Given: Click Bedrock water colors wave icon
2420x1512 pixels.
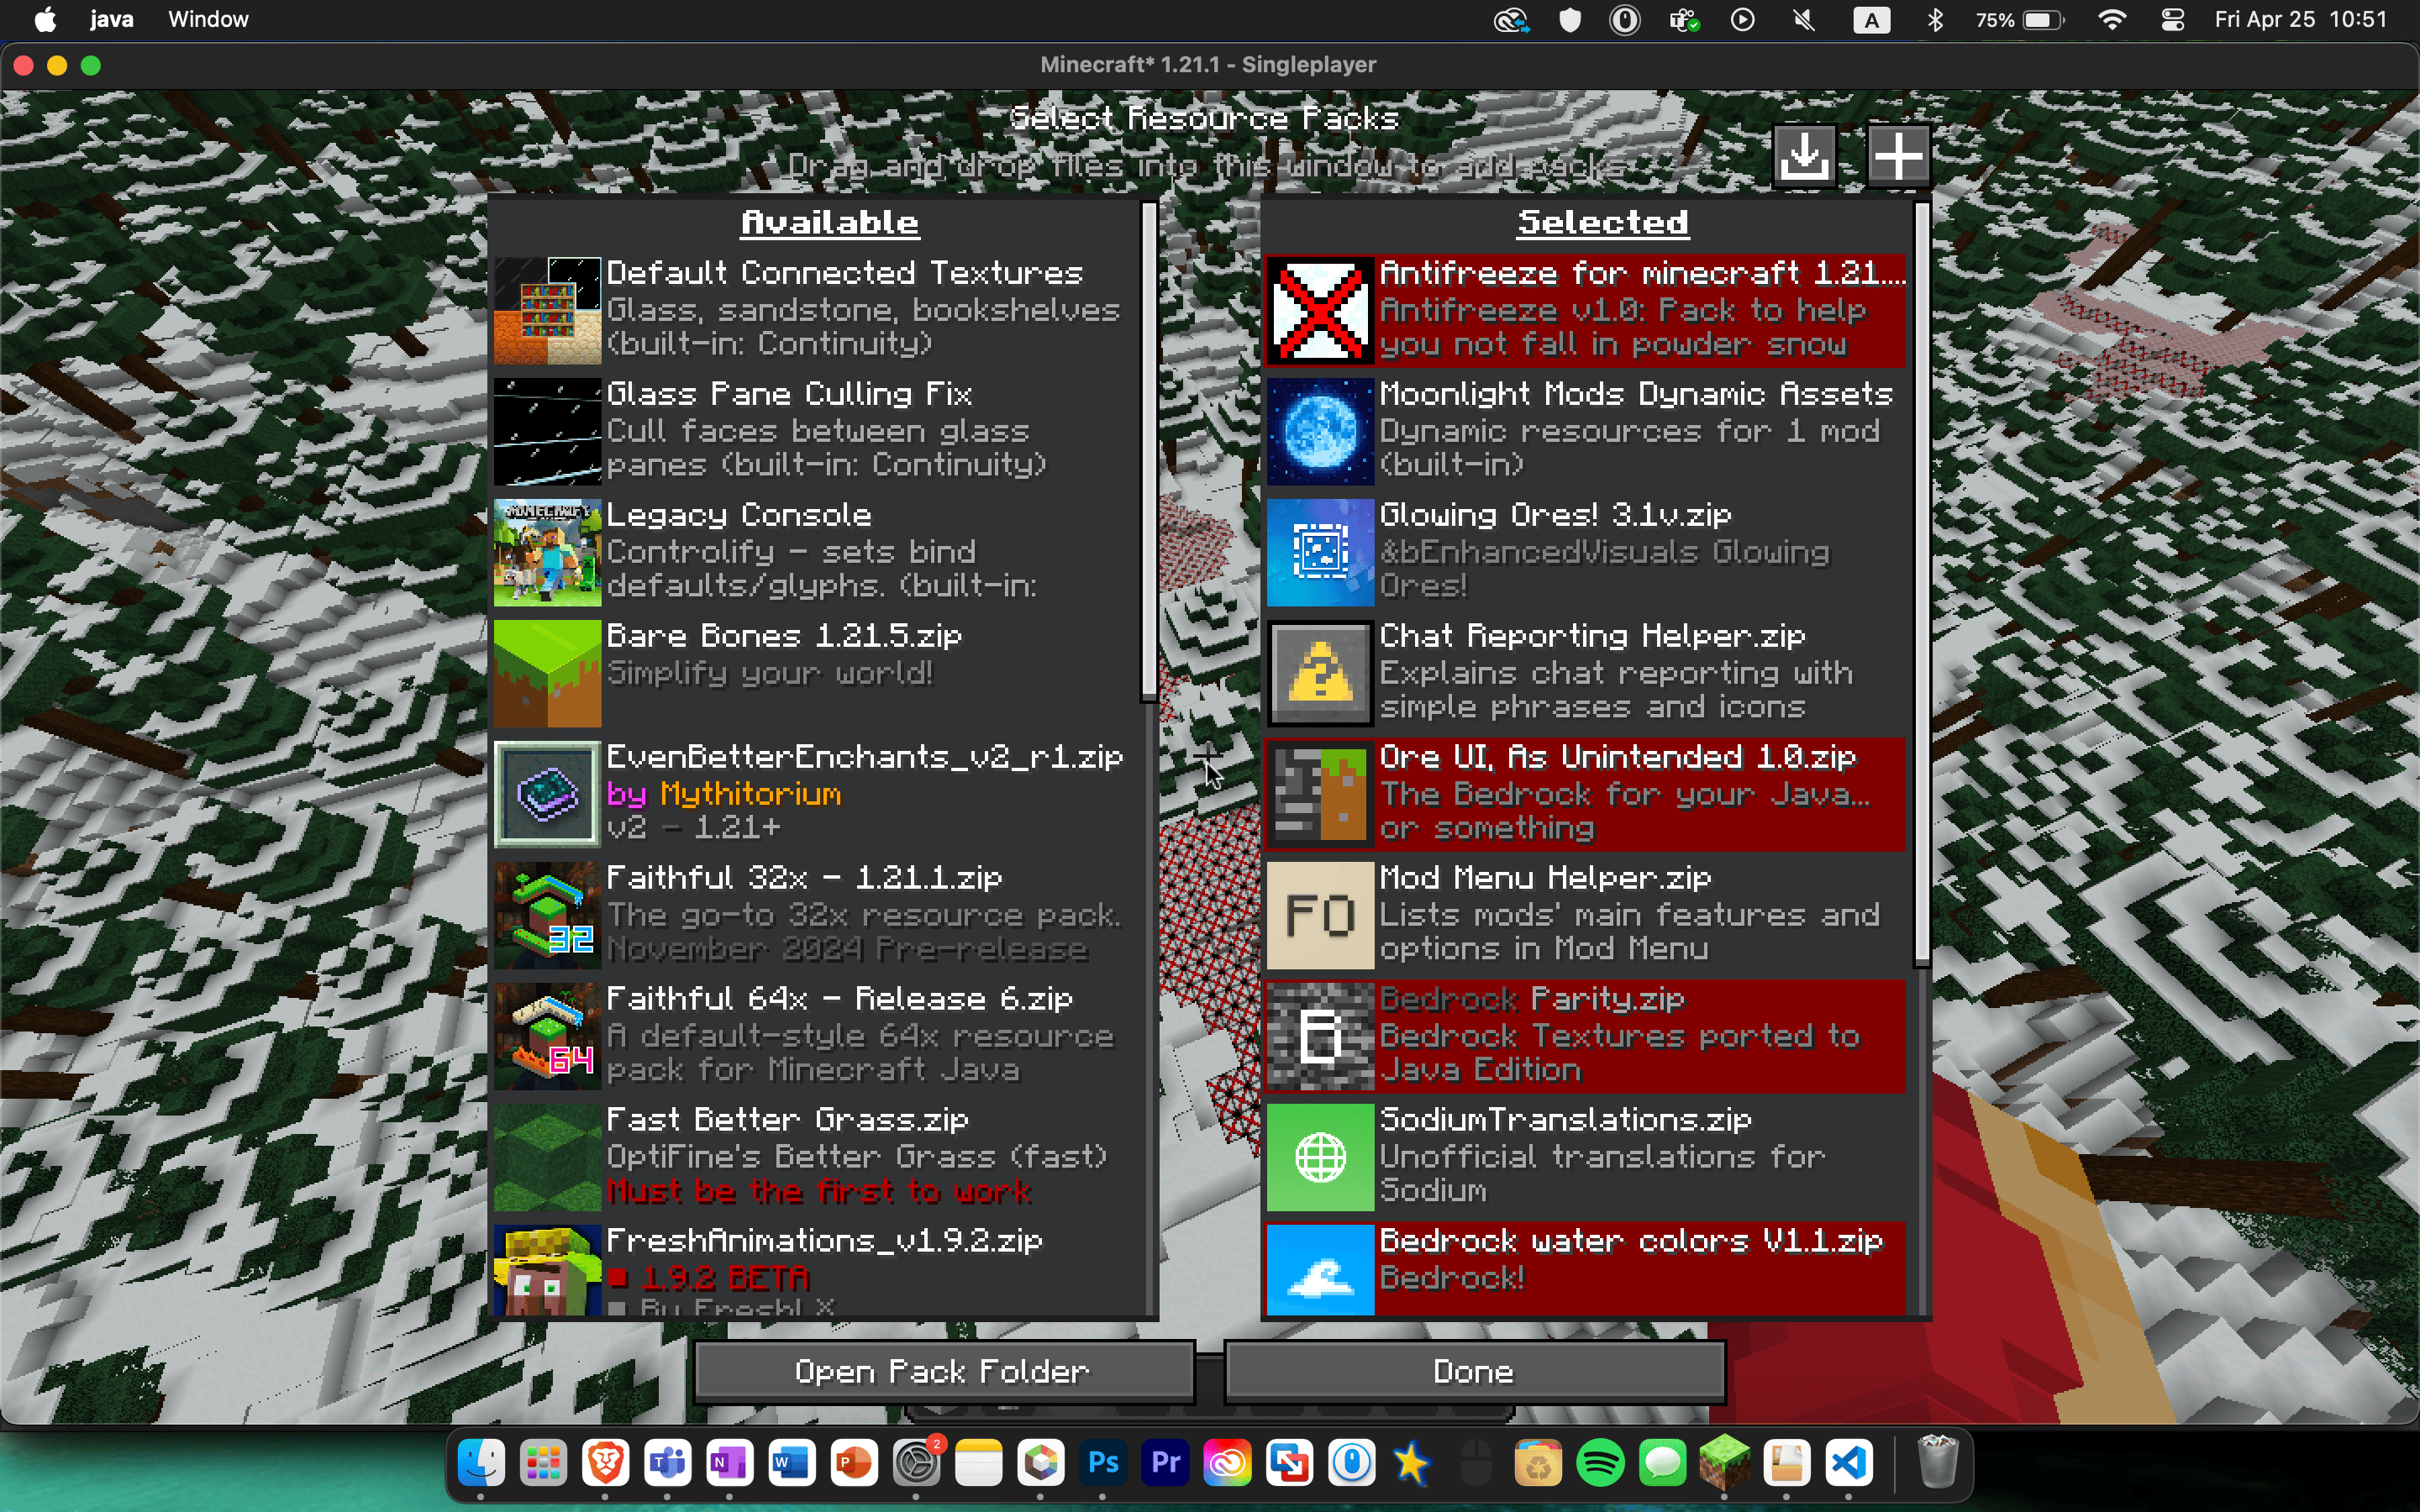Looking at the screenshot, I should [1320, 1270].
